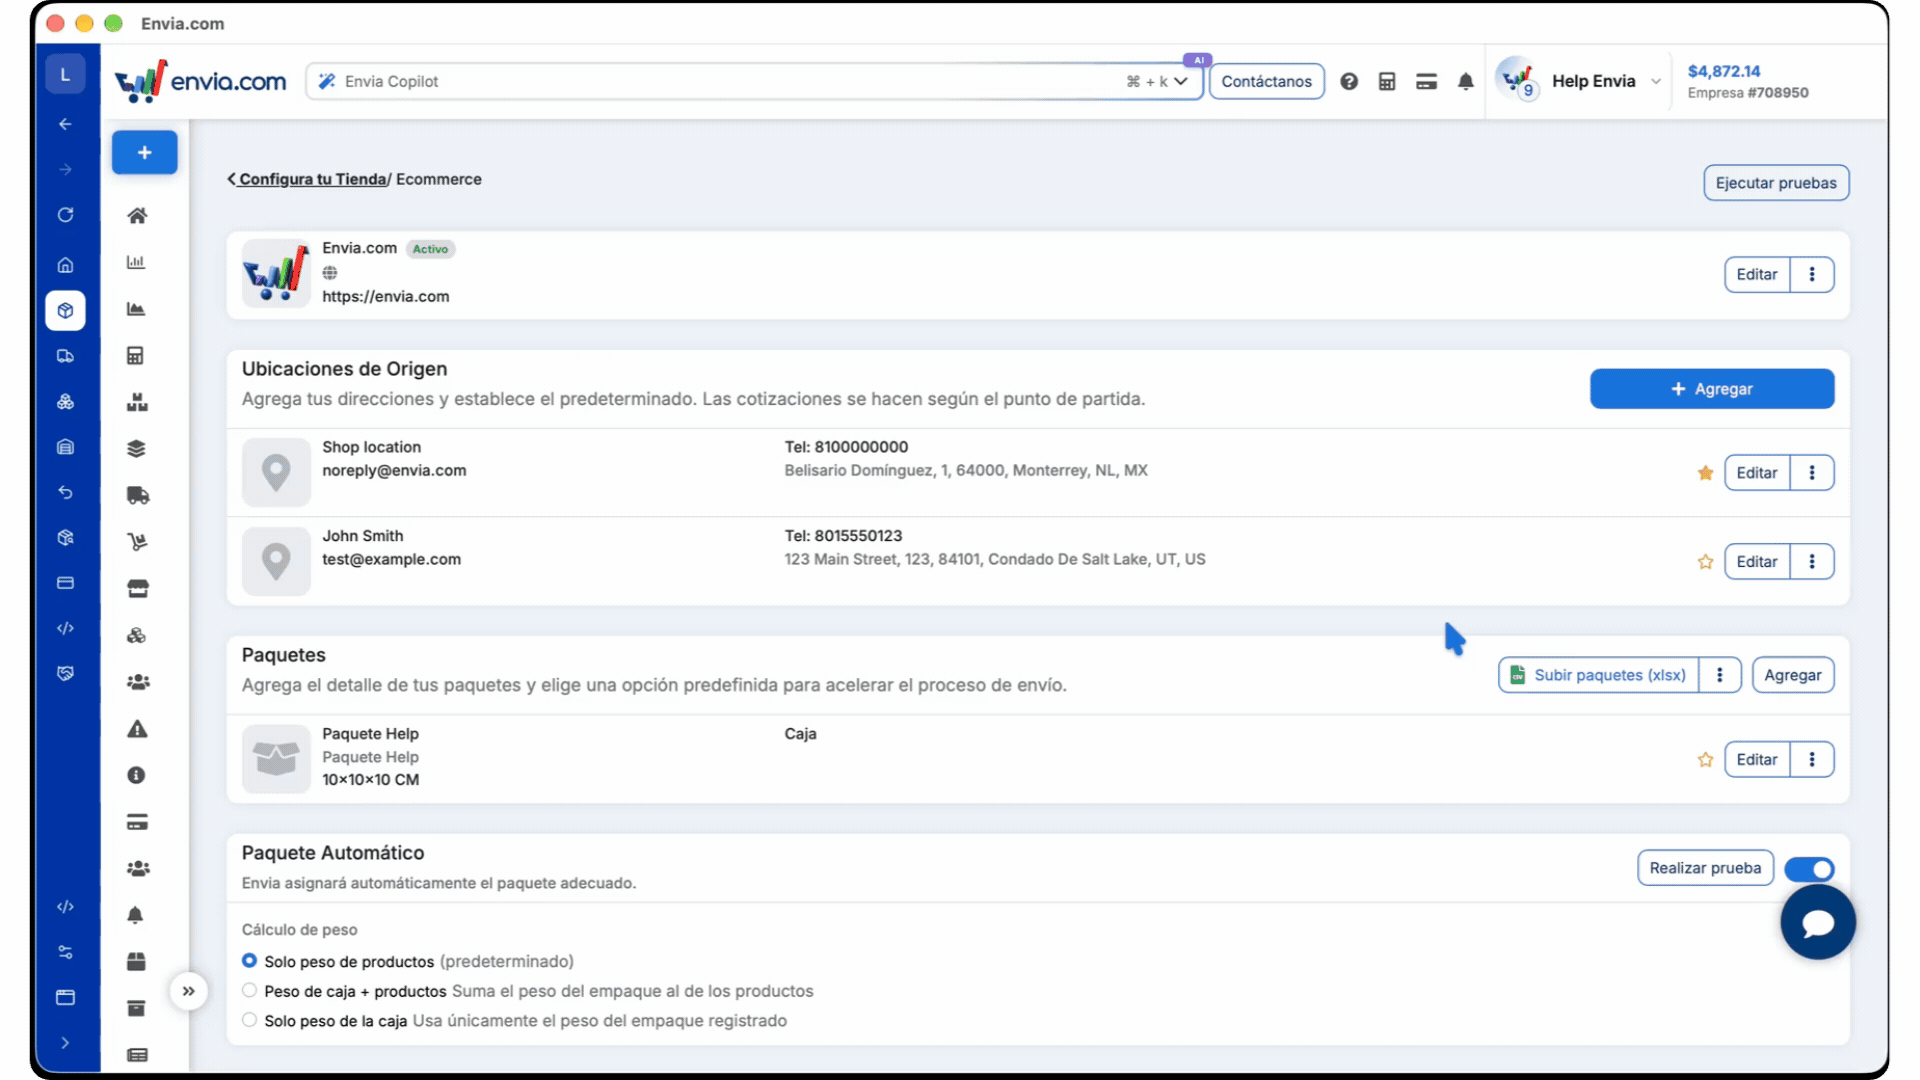Click the reload icon in left rail

[x=65, y=215]
